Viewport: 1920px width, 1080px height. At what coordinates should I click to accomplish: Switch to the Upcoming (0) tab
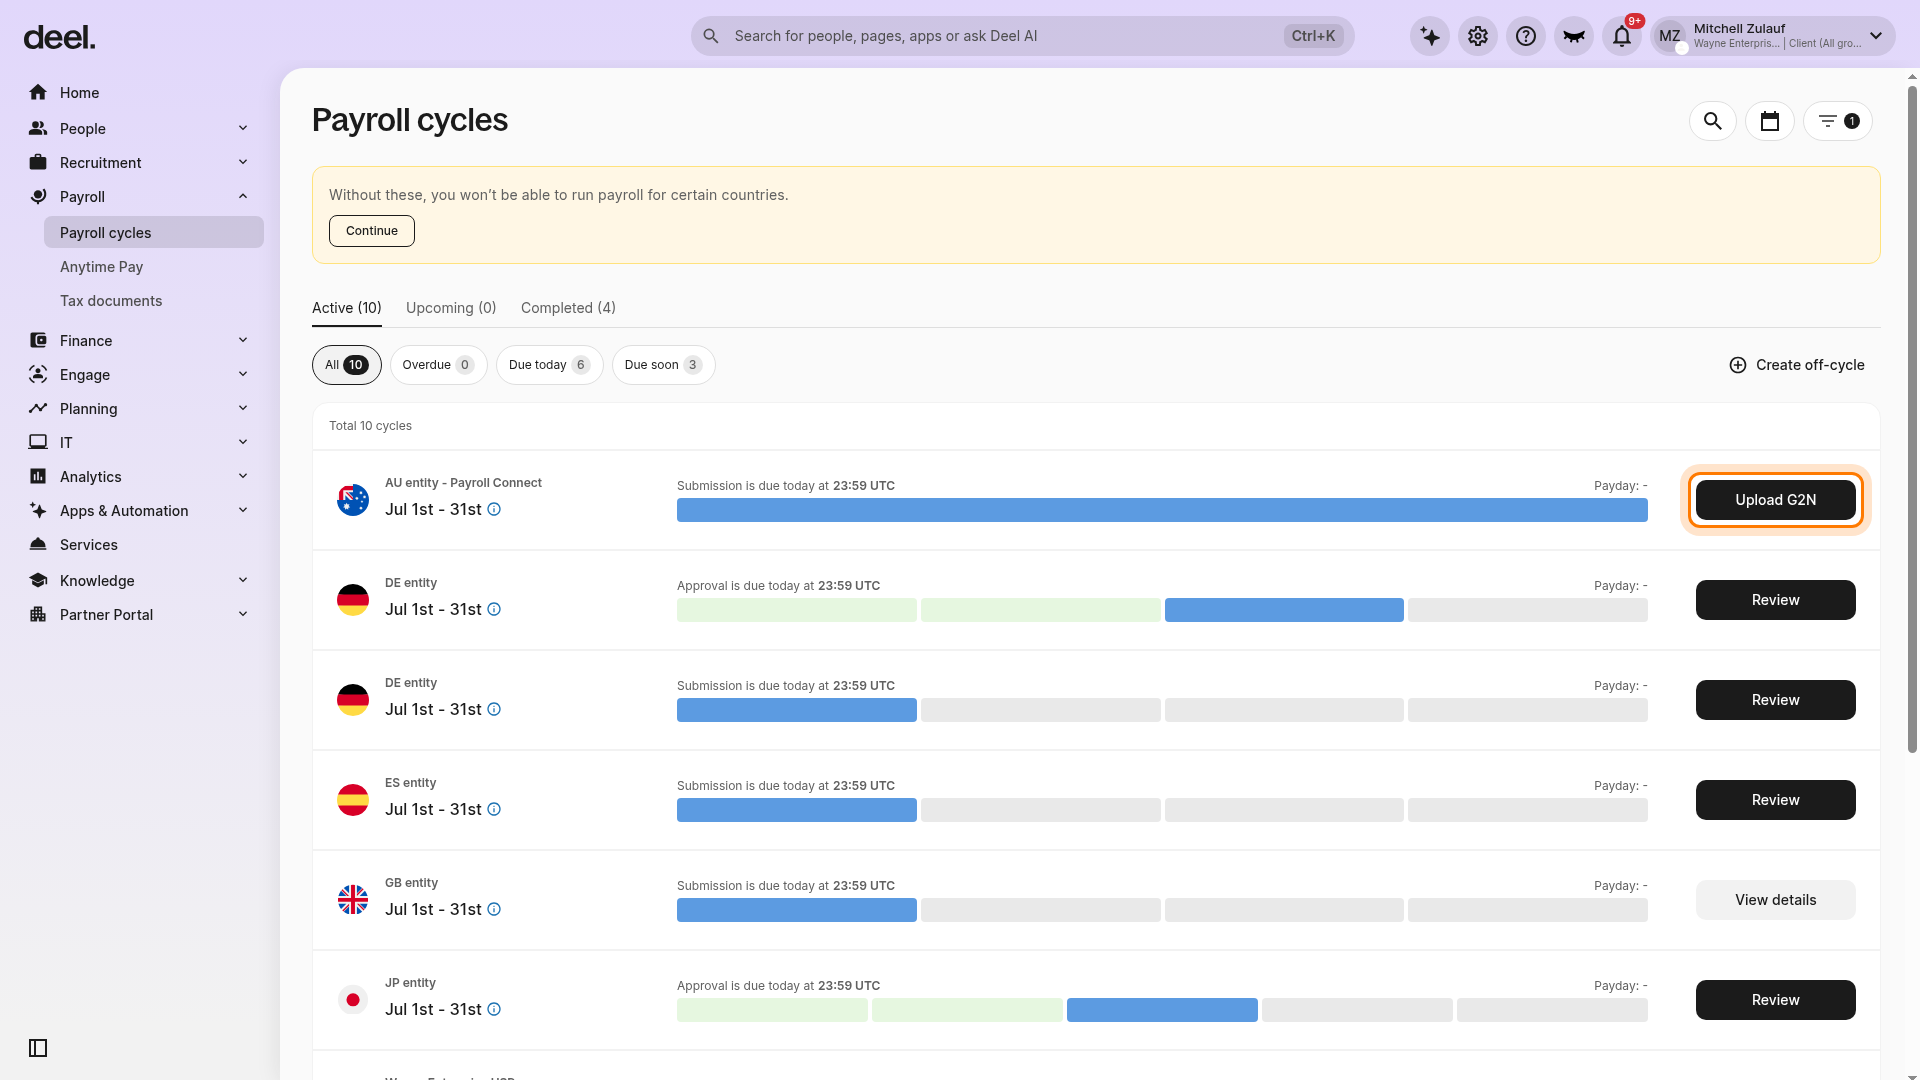[451, 308]
